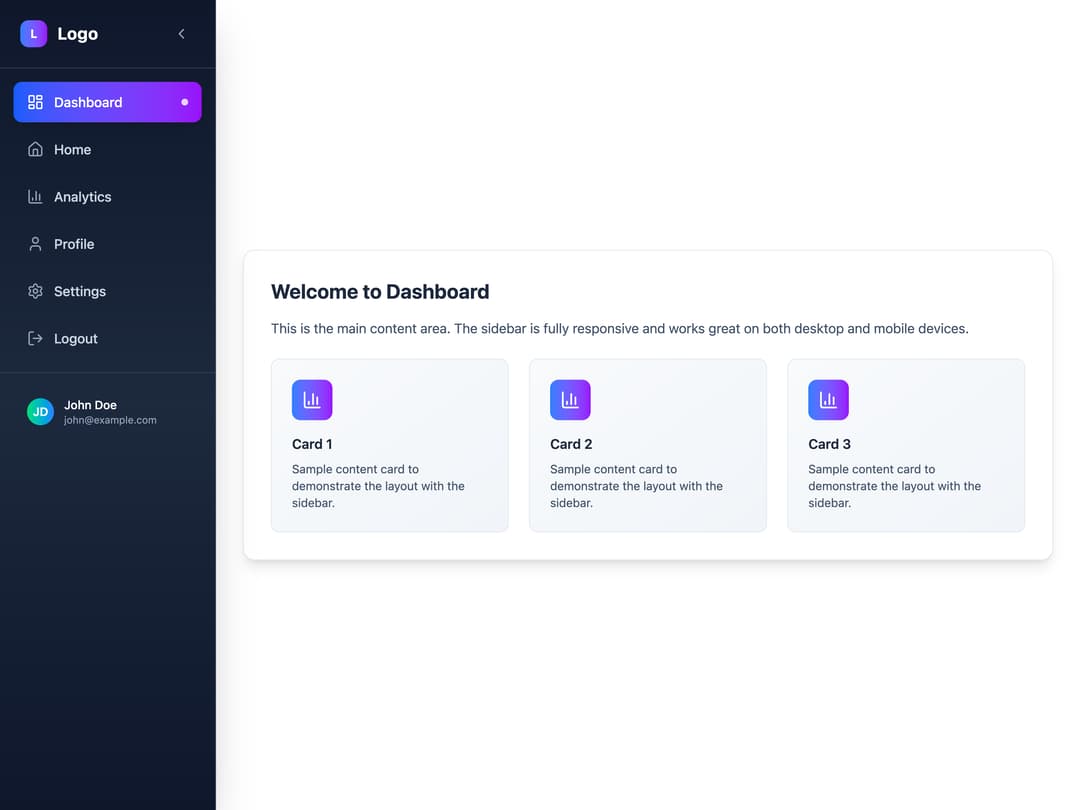Click the Settings gear icon
The image size is (1080, 810).
(x=35, y=291)
